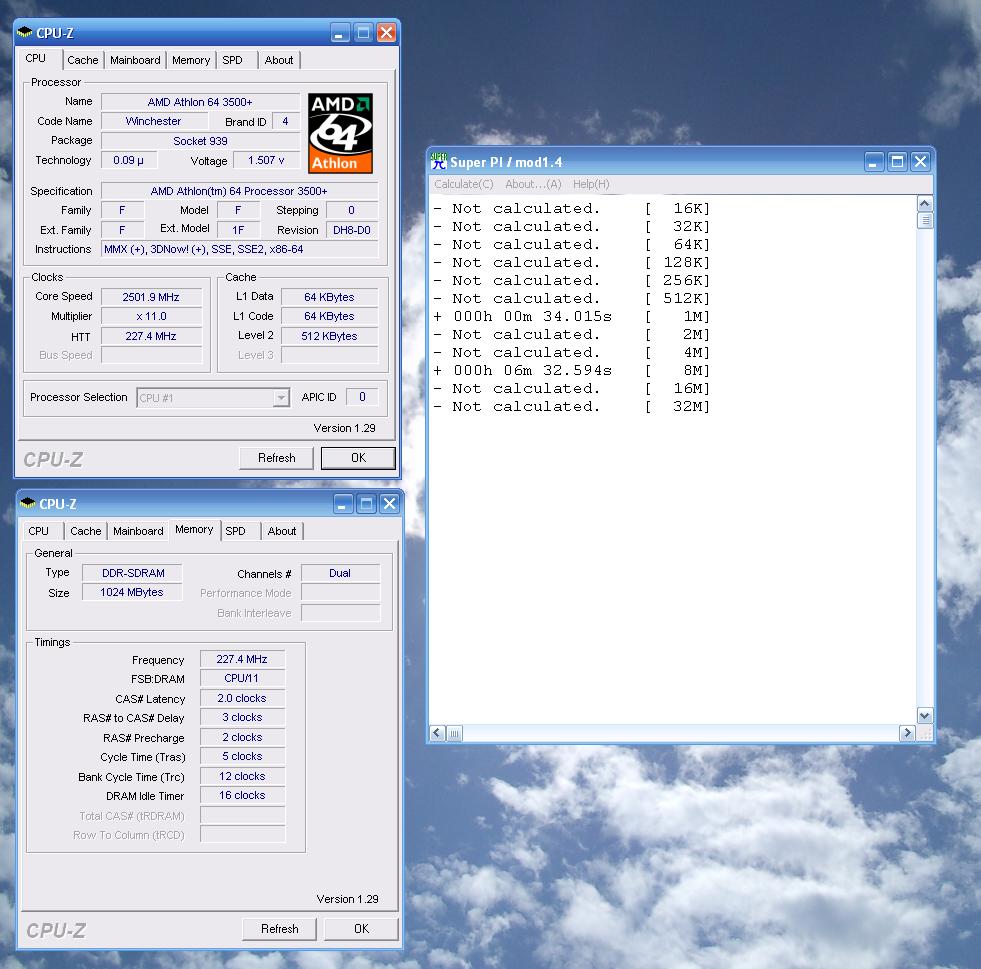Click Super PI scroll right arrow
Screen dimensions: 981x969
coord(907,733)
